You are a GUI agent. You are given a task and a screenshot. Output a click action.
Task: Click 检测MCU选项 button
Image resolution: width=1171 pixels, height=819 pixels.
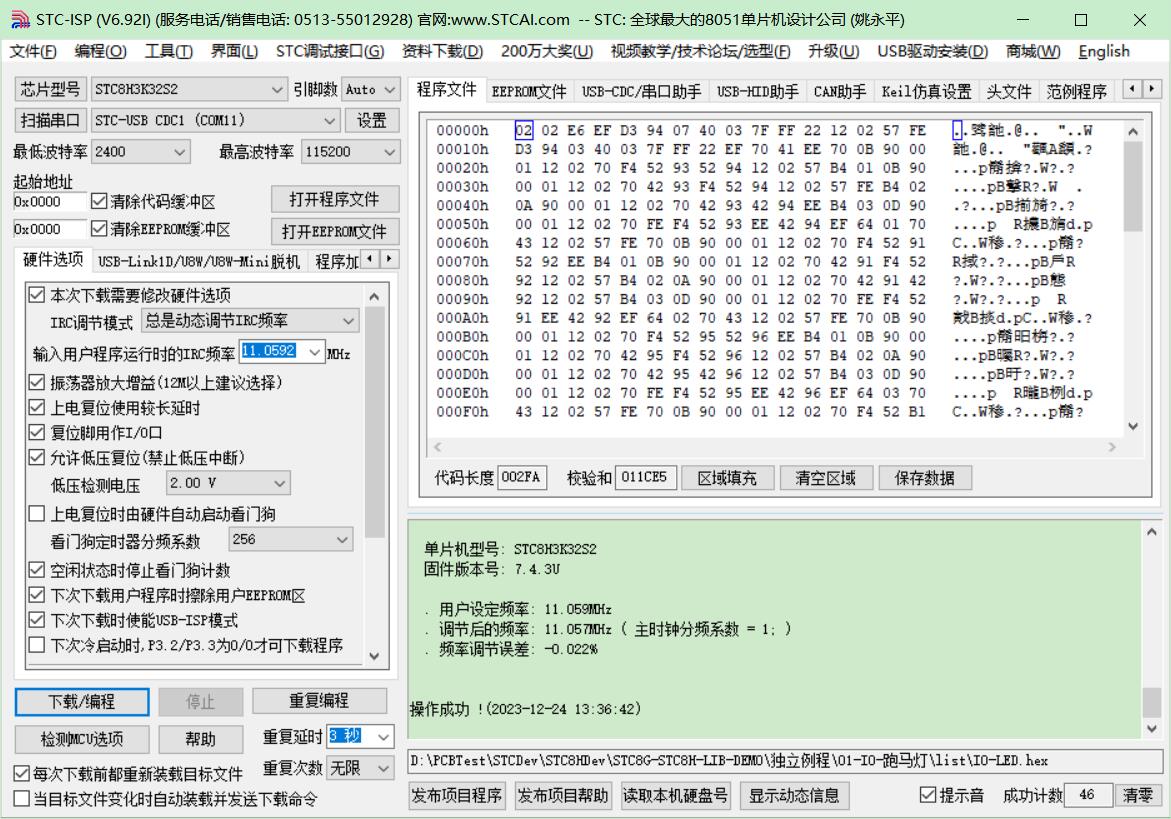coord(82,739)
